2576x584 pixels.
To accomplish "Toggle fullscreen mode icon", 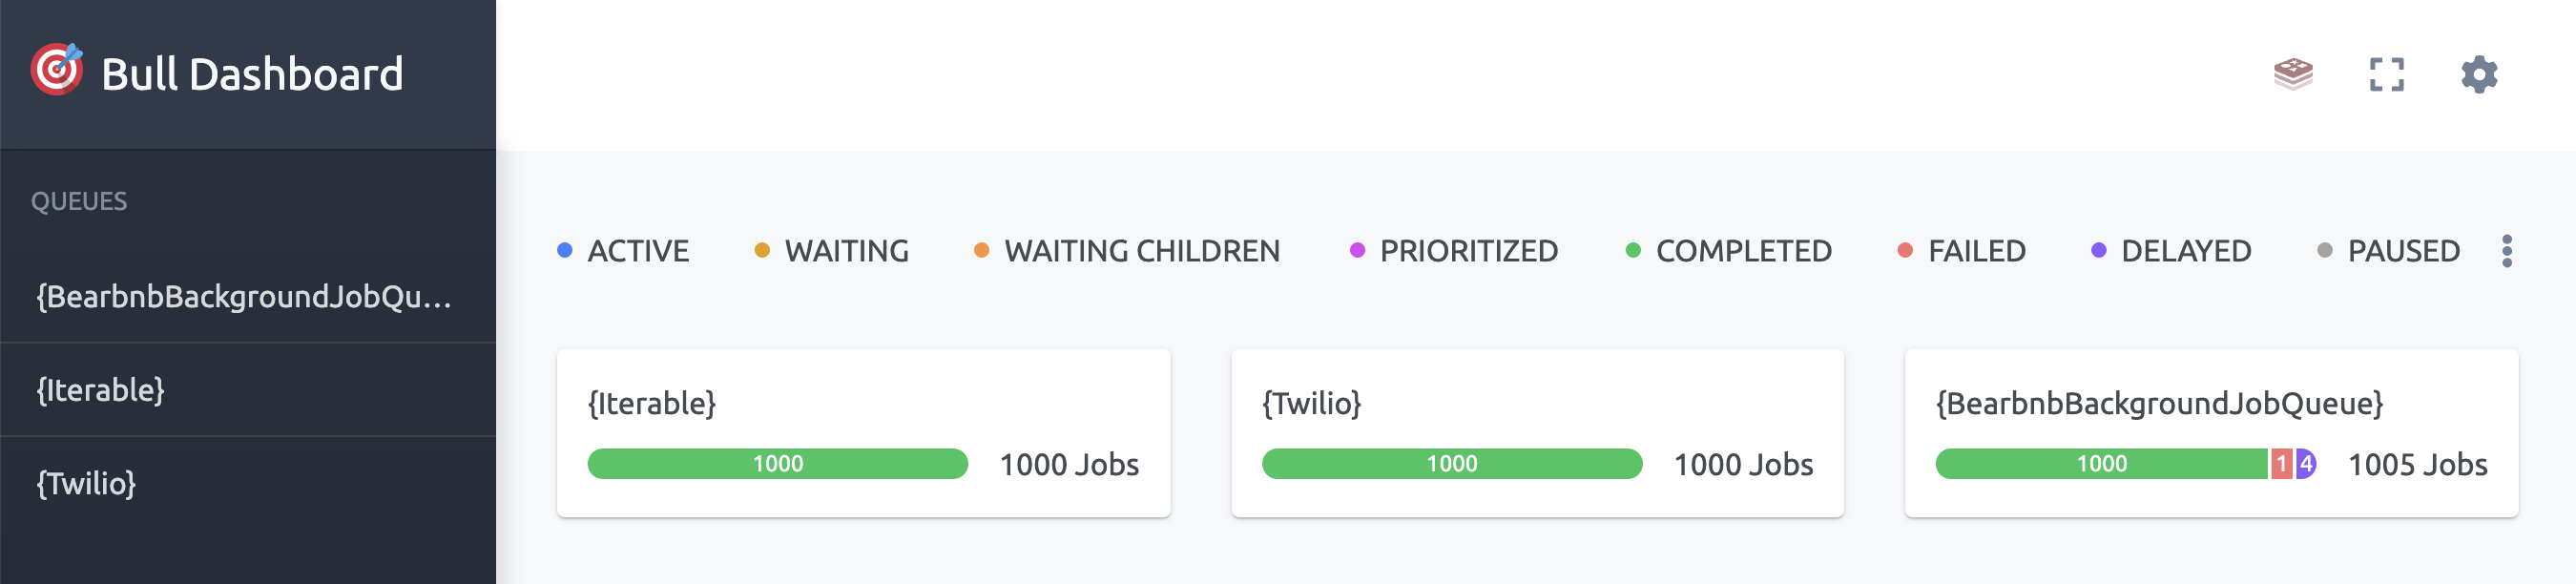I will click(2386, 74).
